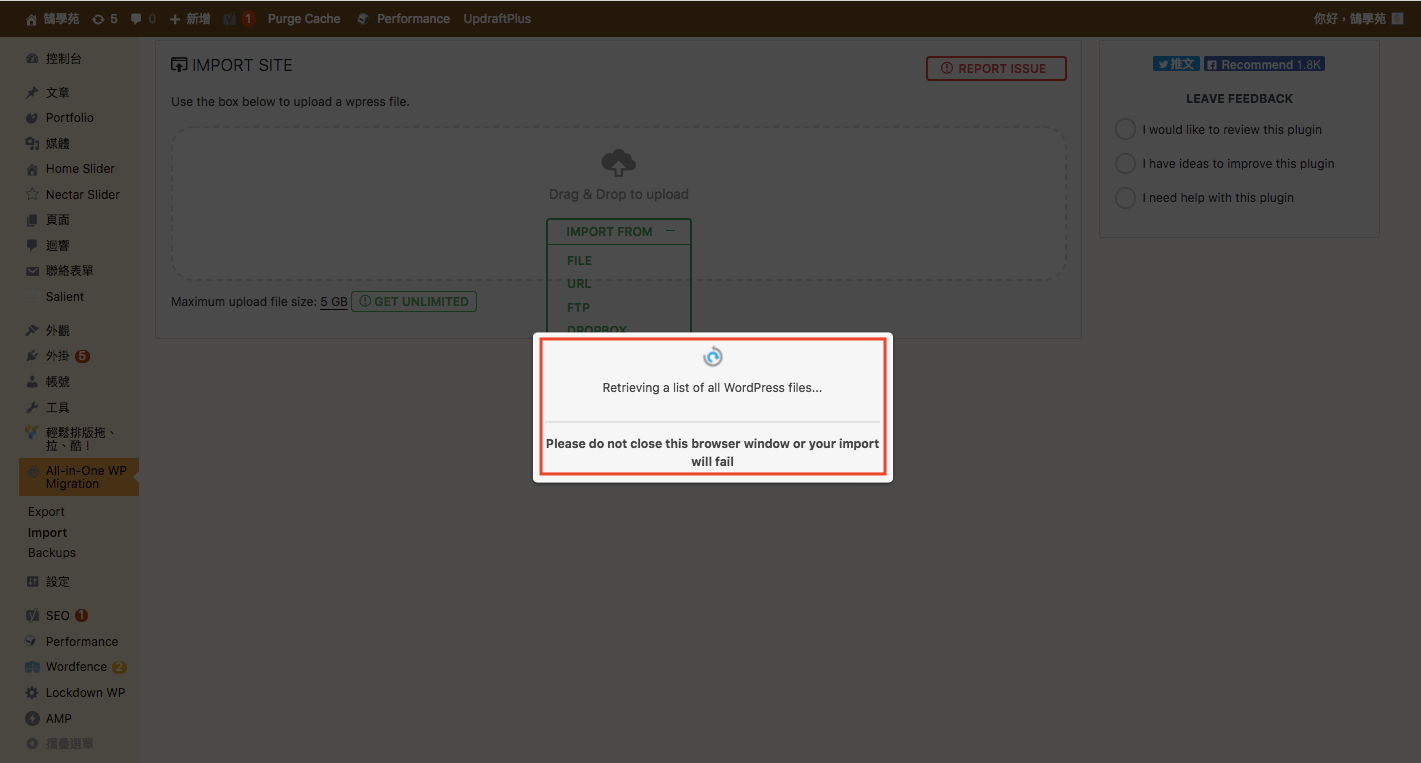Click the Retrieving a list of all WordPress files text

pyautogui.click(x=712, y=388)
